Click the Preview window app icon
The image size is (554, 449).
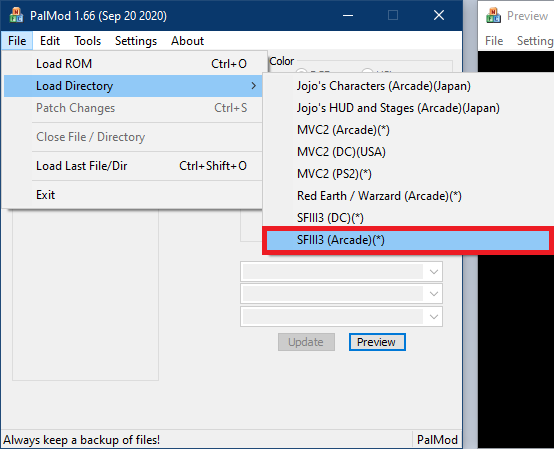pyautogui.click(x=493, y=15)
